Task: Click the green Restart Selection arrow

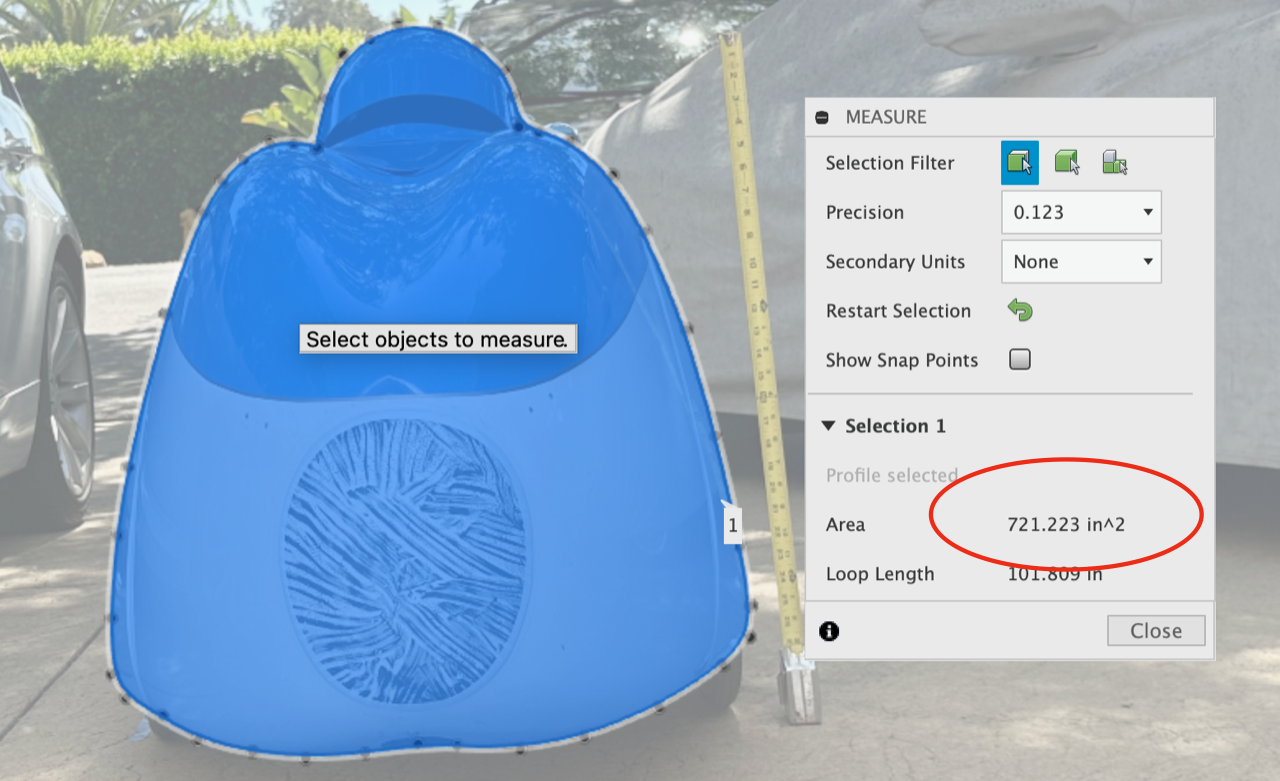Action: pyautogui.click(x=1020, y=310)
